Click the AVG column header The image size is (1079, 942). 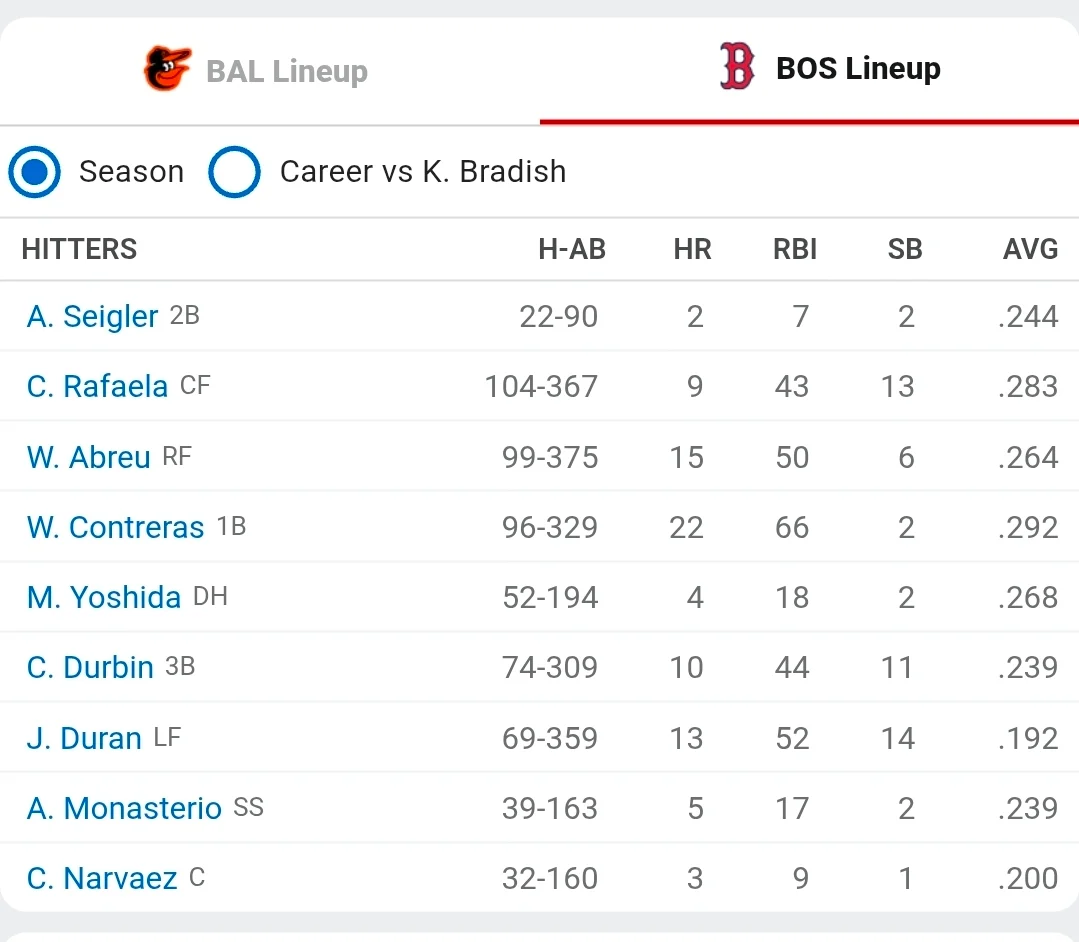(x=1030, y=249)
